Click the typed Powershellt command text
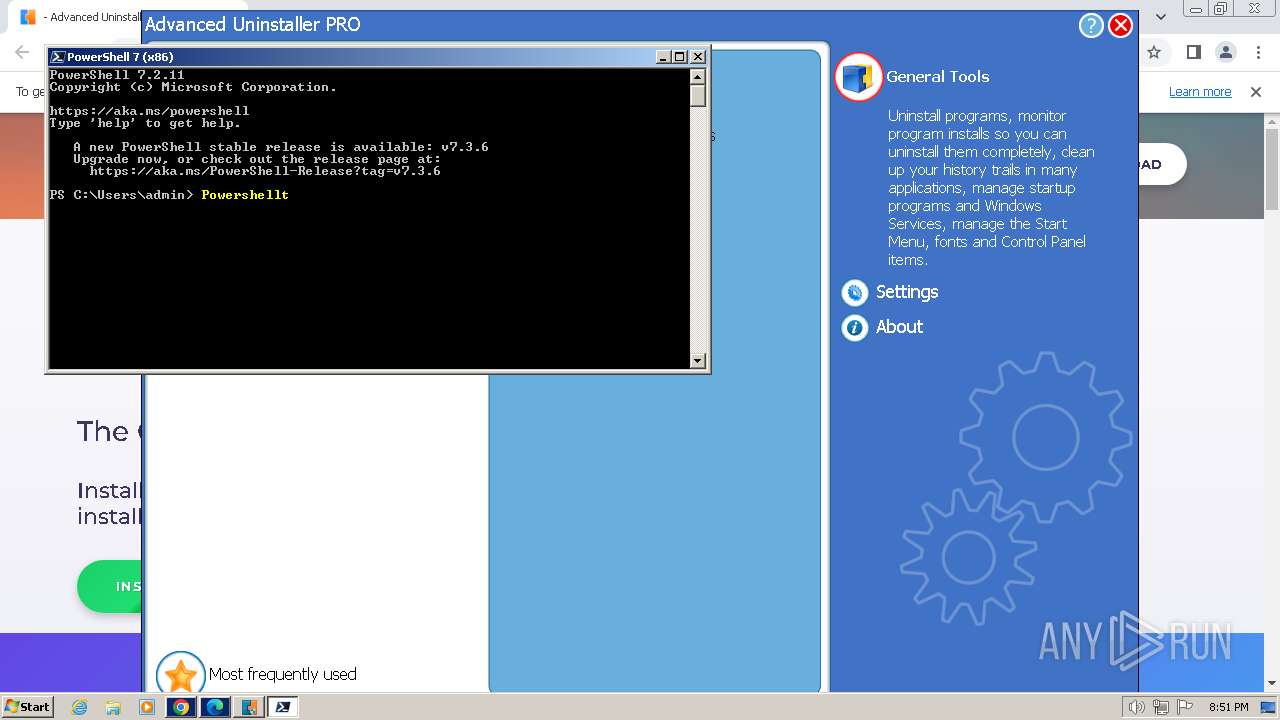 [x=245, y=195]
